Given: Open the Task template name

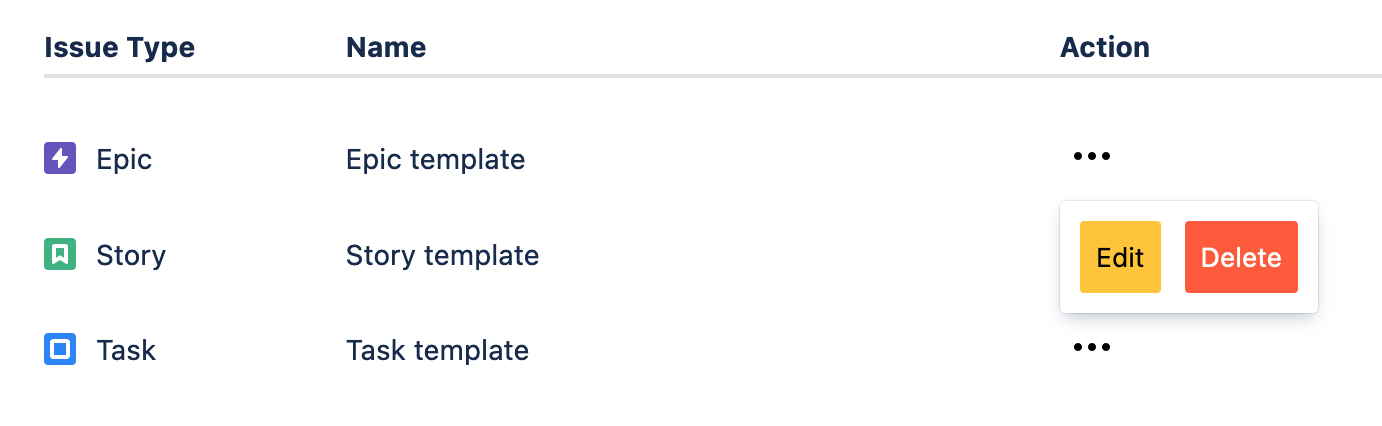Looking at the screenshot, I should [437, 351].
